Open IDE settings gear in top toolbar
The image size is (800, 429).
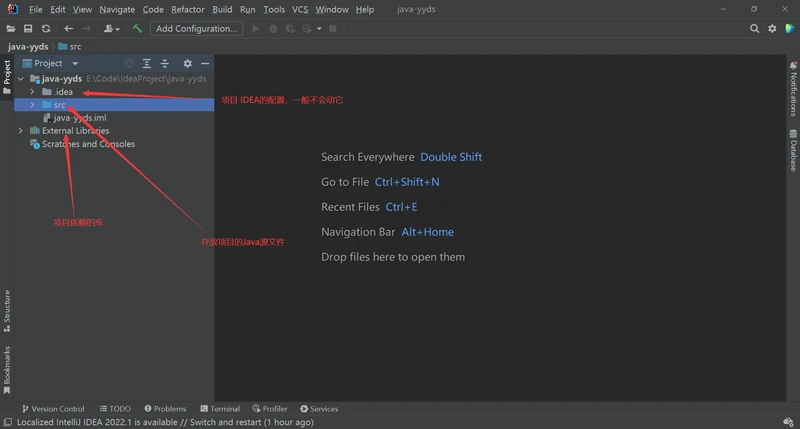point(772,29)
